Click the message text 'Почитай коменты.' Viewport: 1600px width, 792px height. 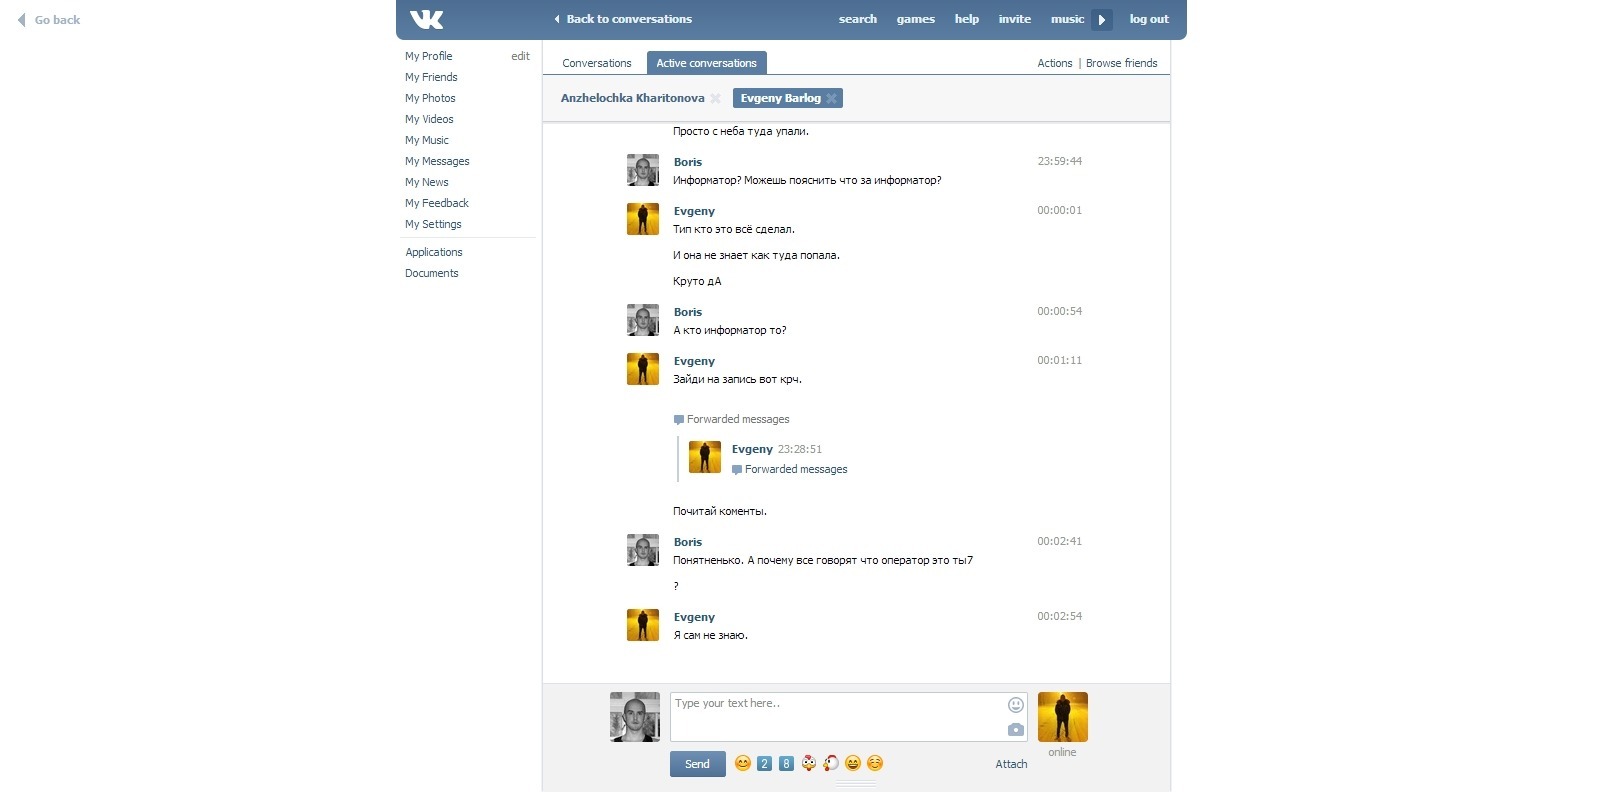[x=720, y=511]
